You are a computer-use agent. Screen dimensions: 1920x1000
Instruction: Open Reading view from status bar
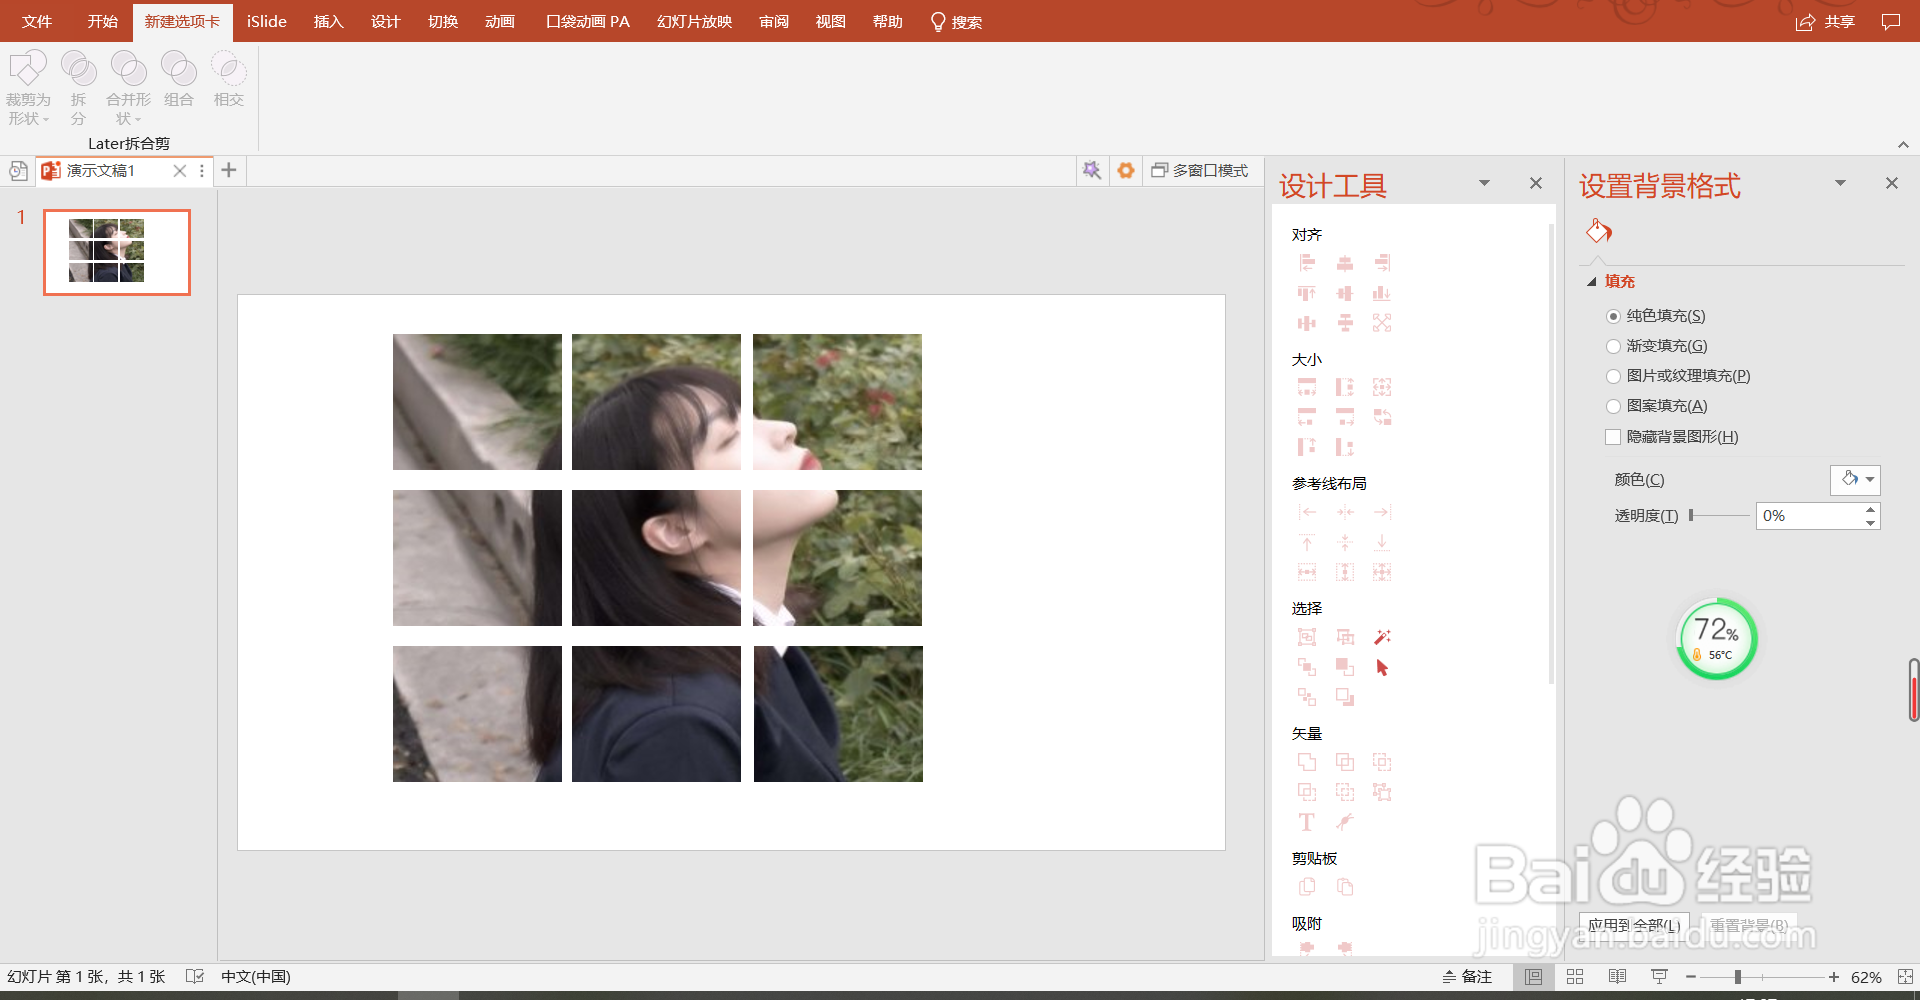[x=1617, y=977]
